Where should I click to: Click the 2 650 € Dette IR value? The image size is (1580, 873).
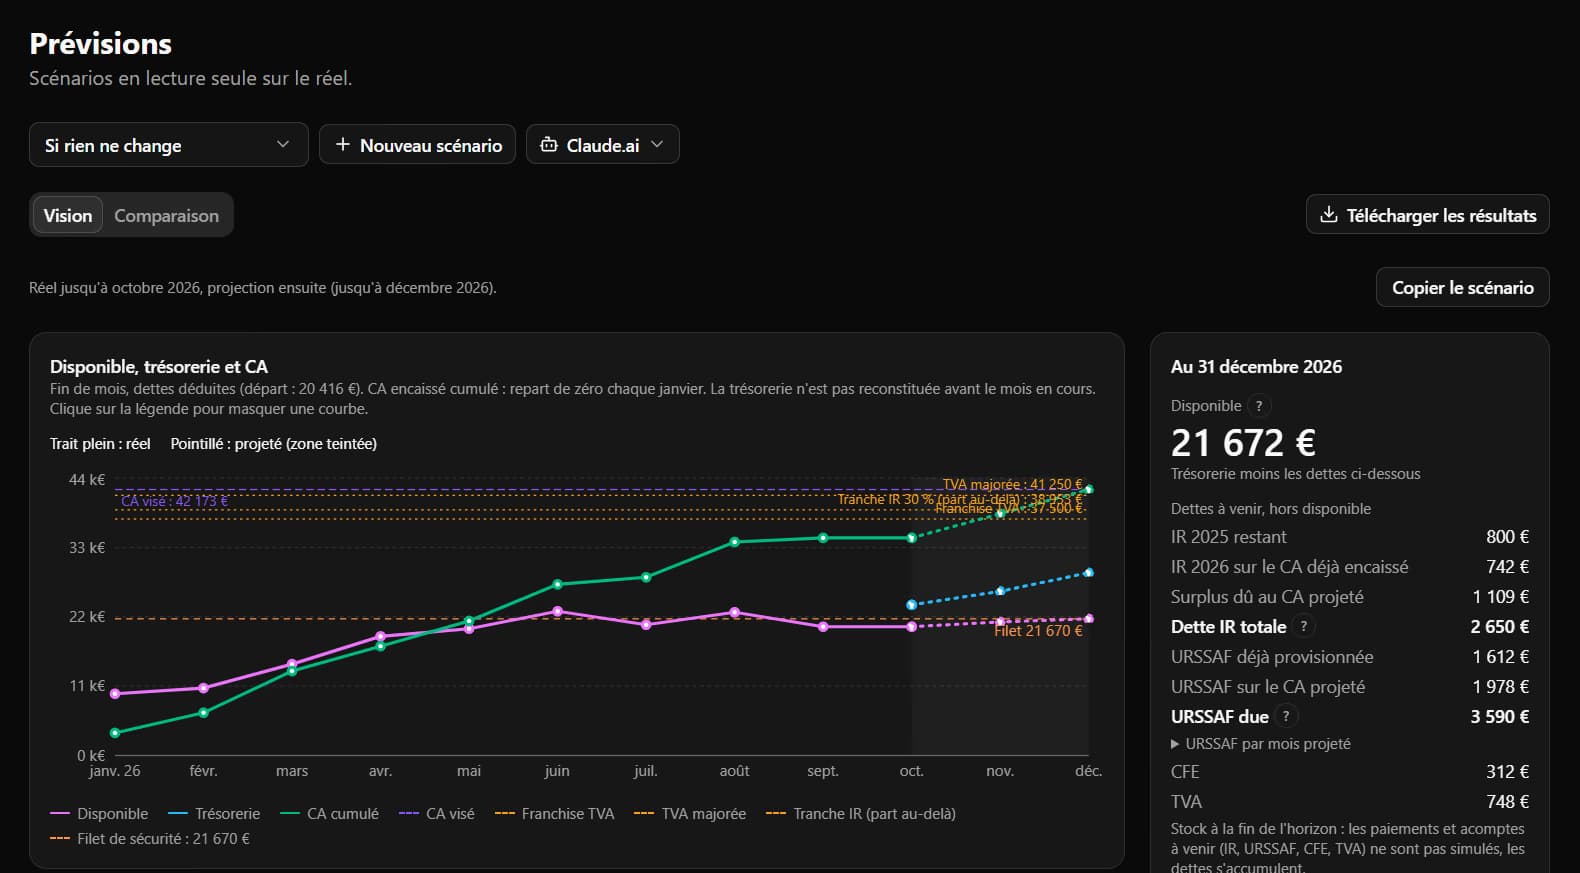[x=1499, y=627]
